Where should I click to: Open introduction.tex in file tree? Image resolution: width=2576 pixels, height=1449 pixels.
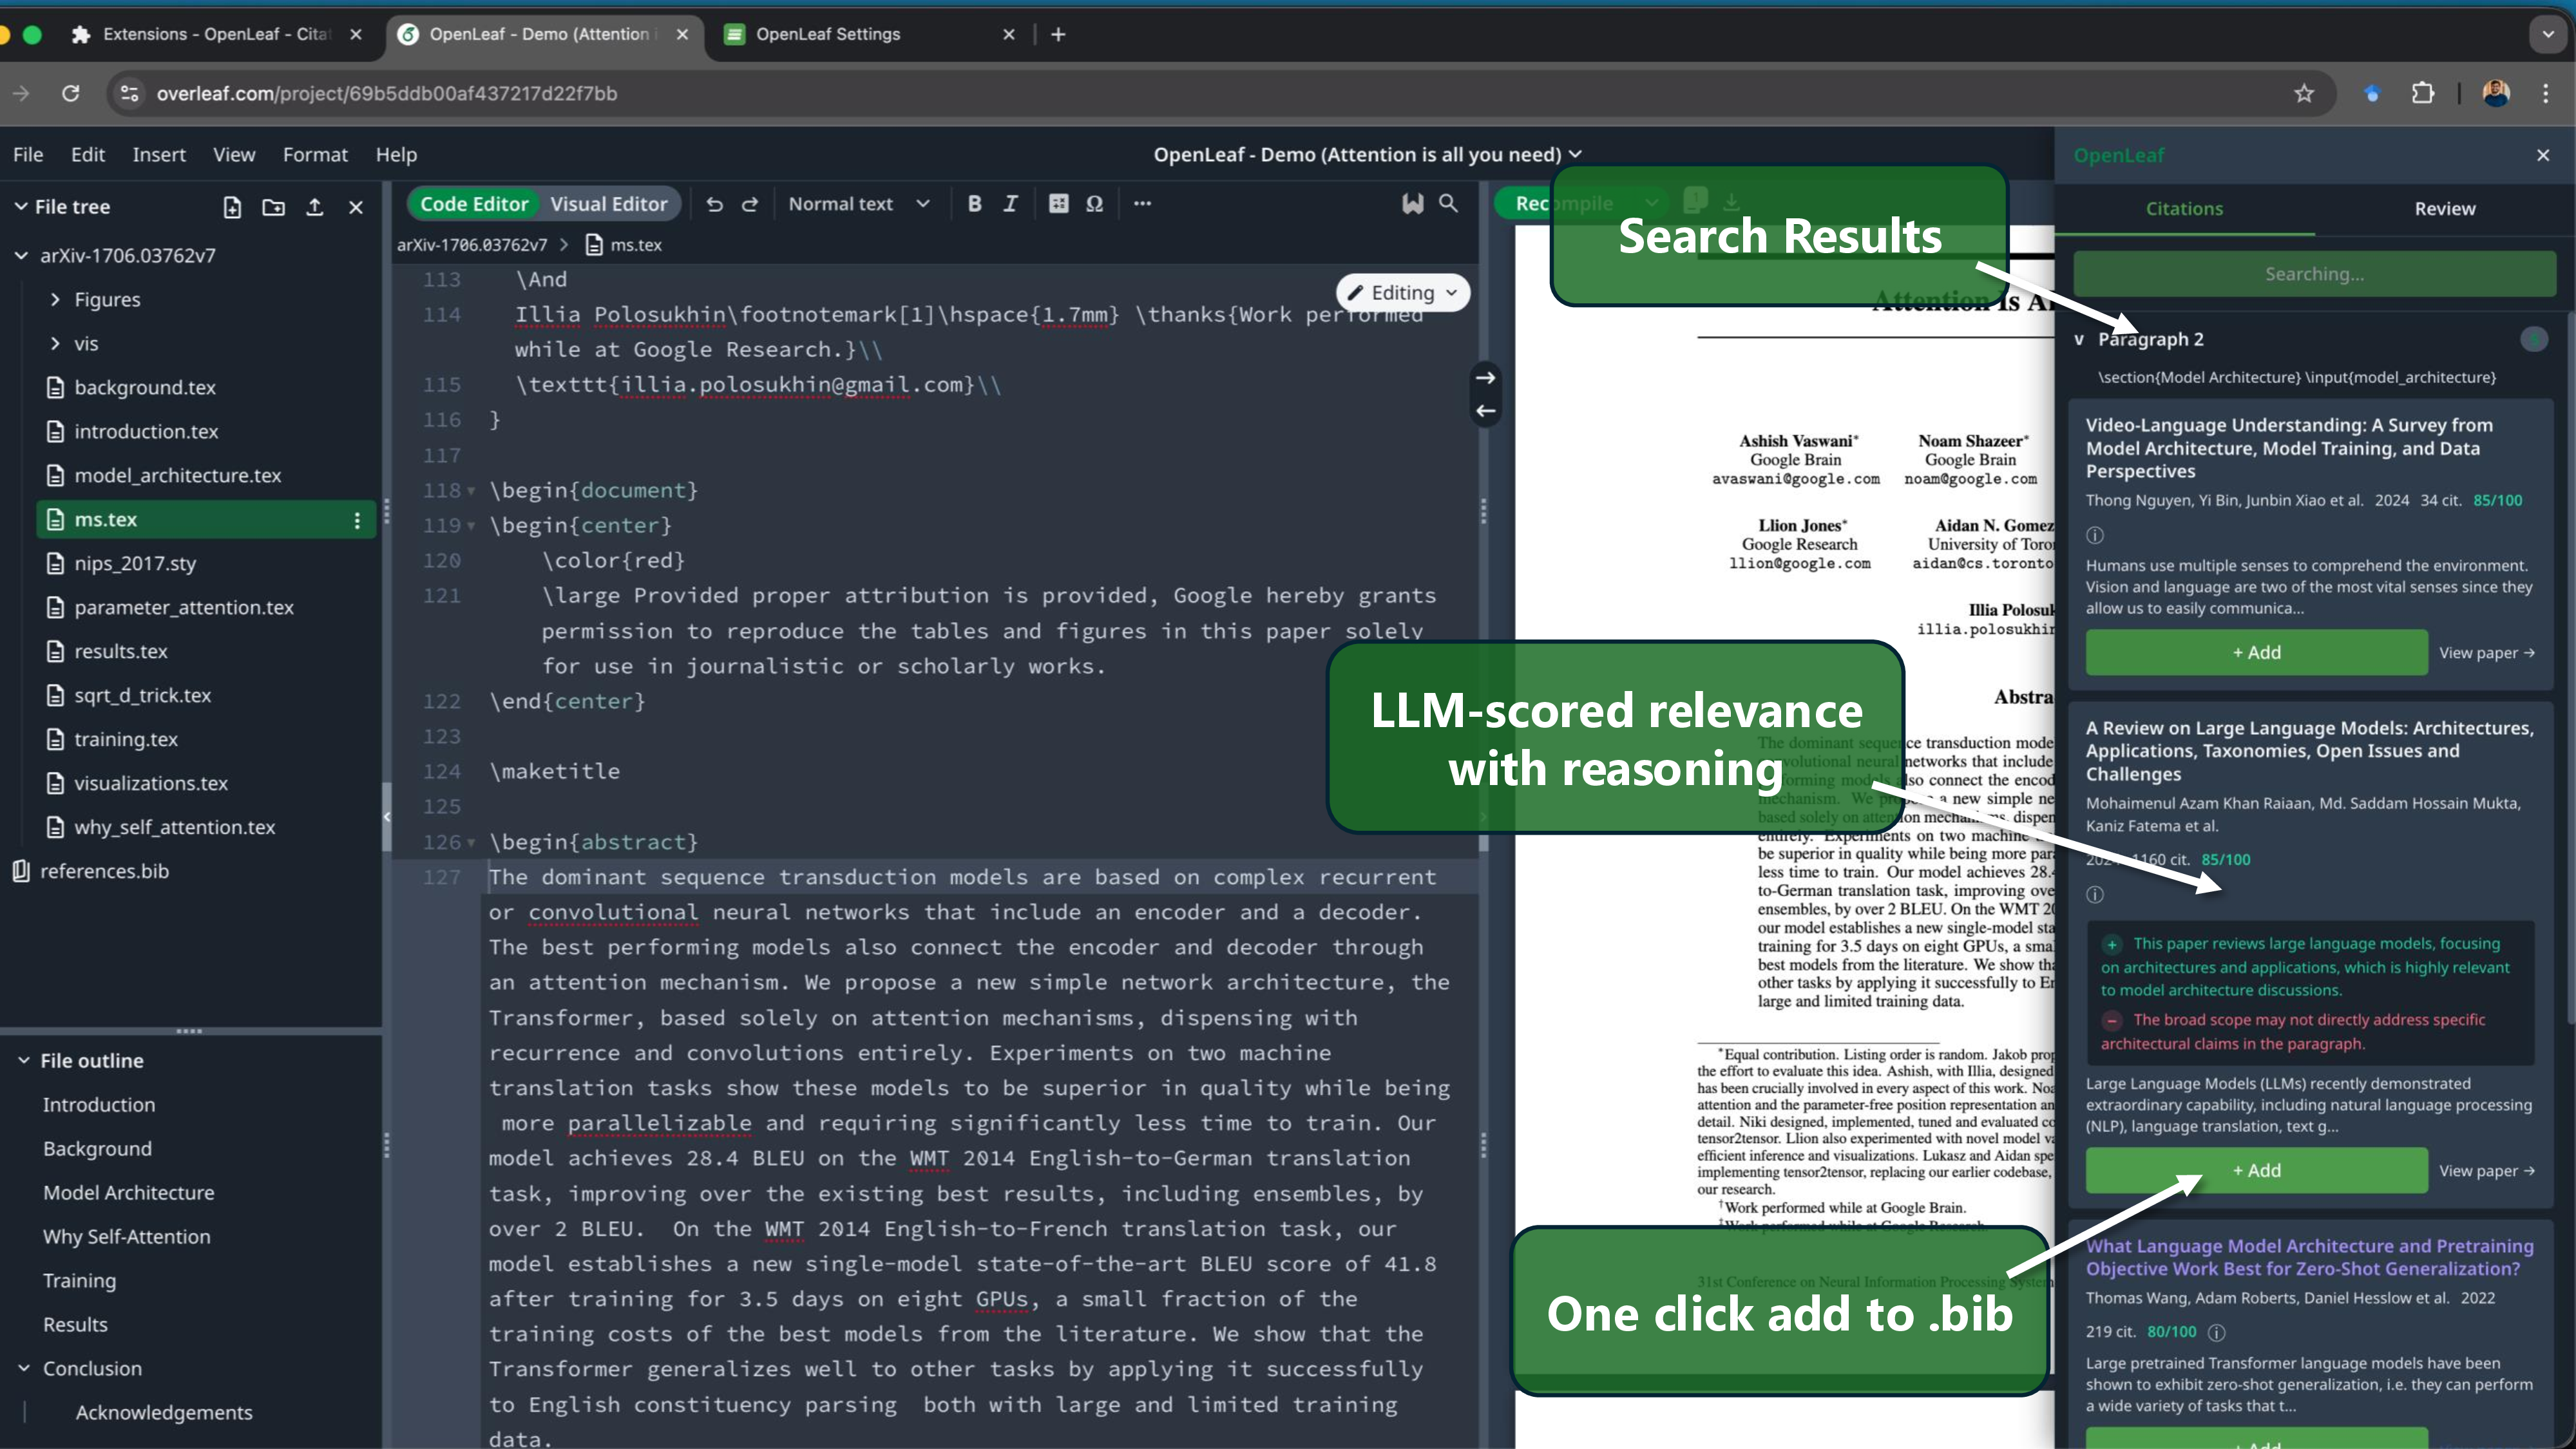click(146, 432)
